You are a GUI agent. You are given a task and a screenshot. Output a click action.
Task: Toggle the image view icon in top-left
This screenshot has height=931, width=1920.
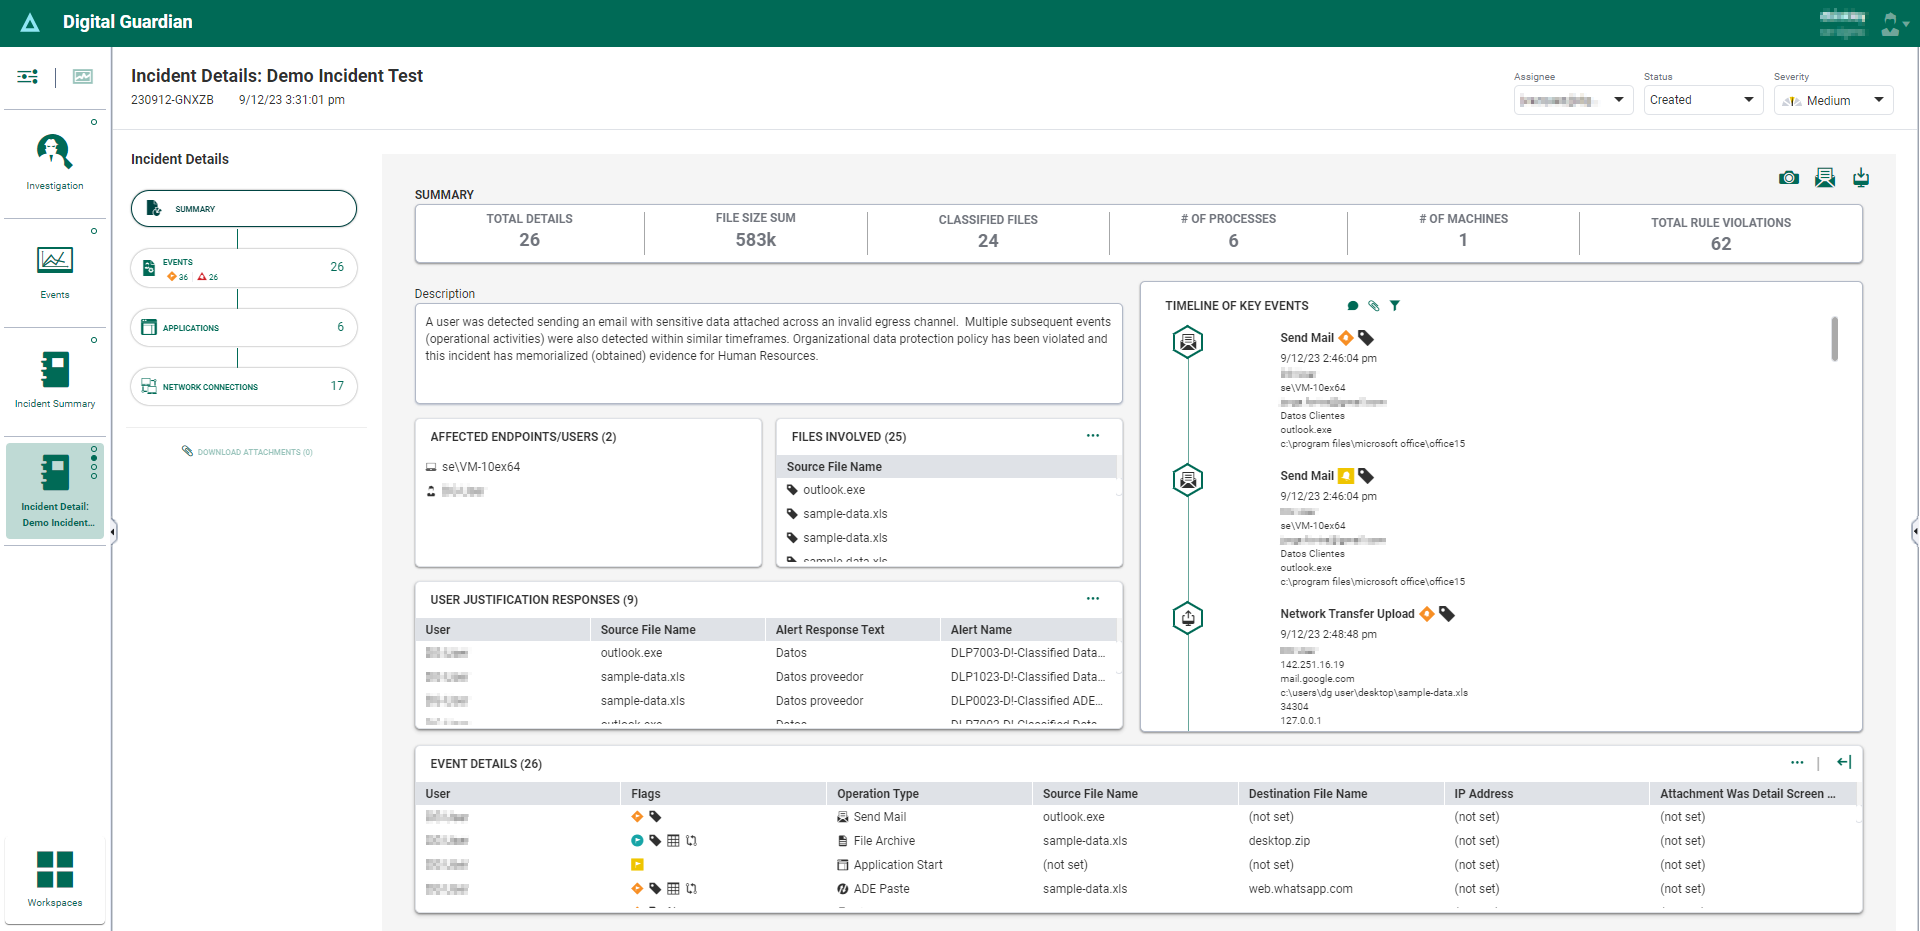(83, 77)
